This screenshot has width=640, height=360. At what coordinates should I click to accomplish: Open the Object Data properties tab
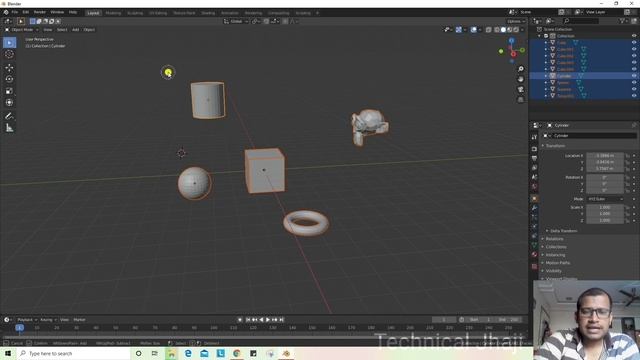(x=534, y=245)
